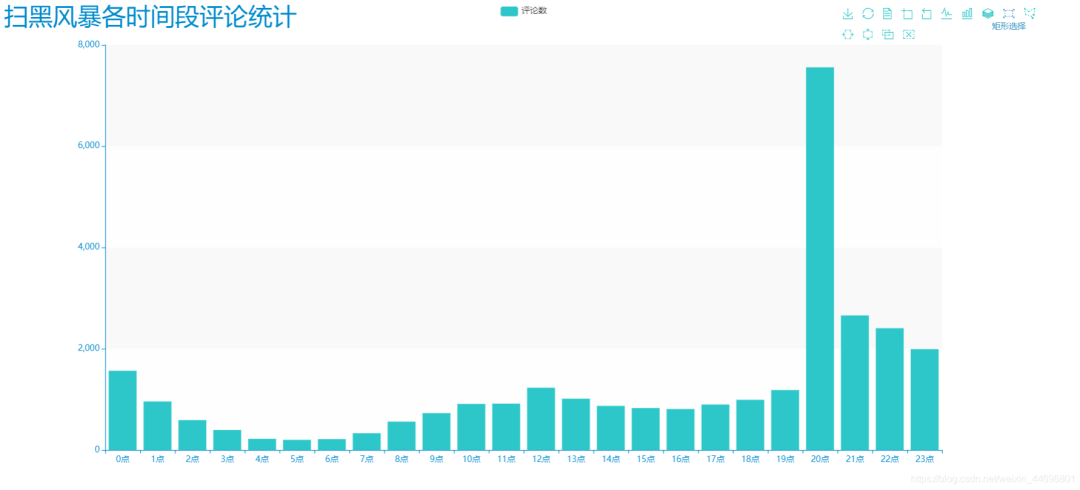Select the polygon lasso brush icon

pos(1029,13)
